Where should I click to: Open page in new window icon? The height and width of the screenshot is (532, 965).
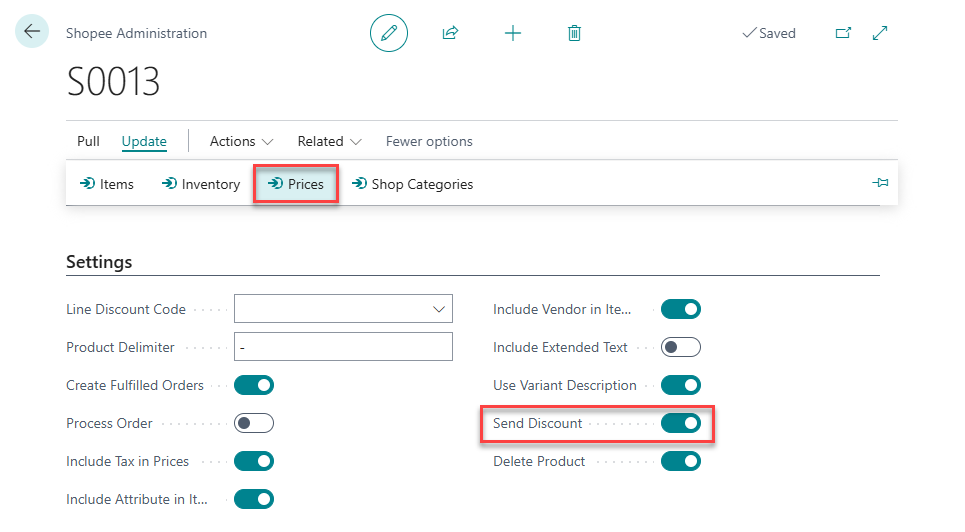coord(843,33)
